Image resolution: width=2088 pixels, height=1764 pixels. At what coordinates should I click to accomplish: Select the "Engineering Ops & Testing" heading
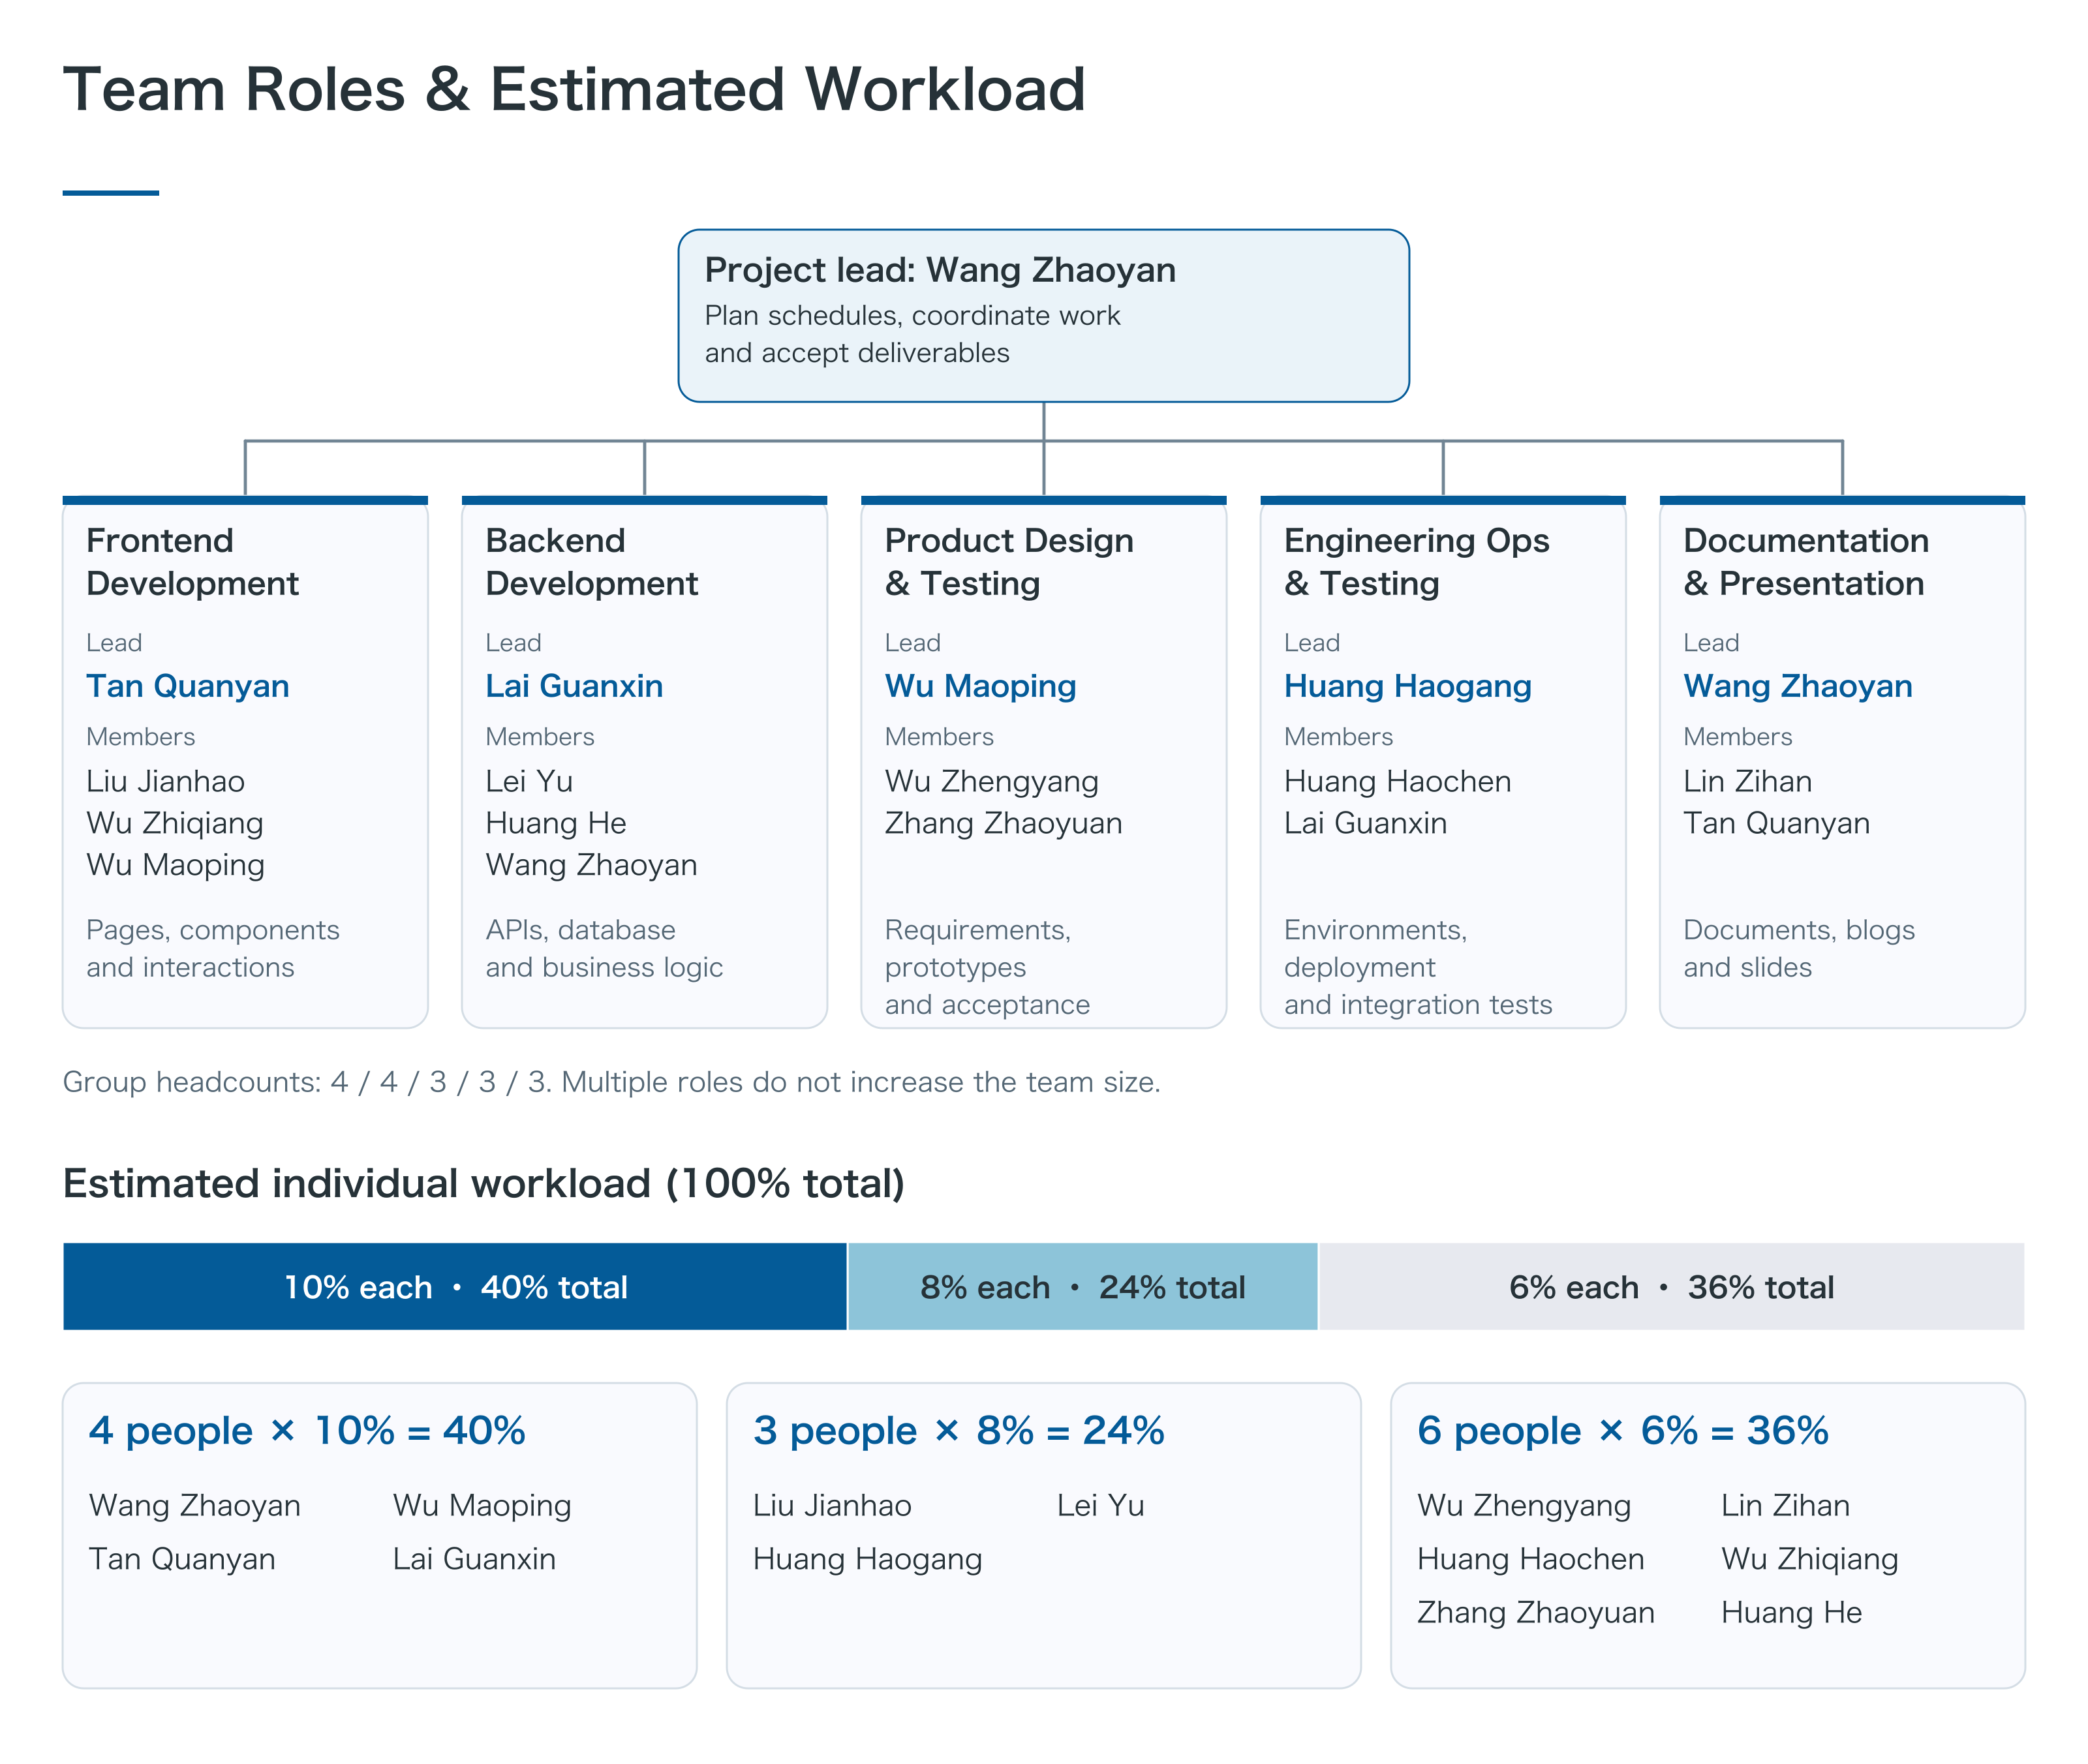[x=1416, y=562]
